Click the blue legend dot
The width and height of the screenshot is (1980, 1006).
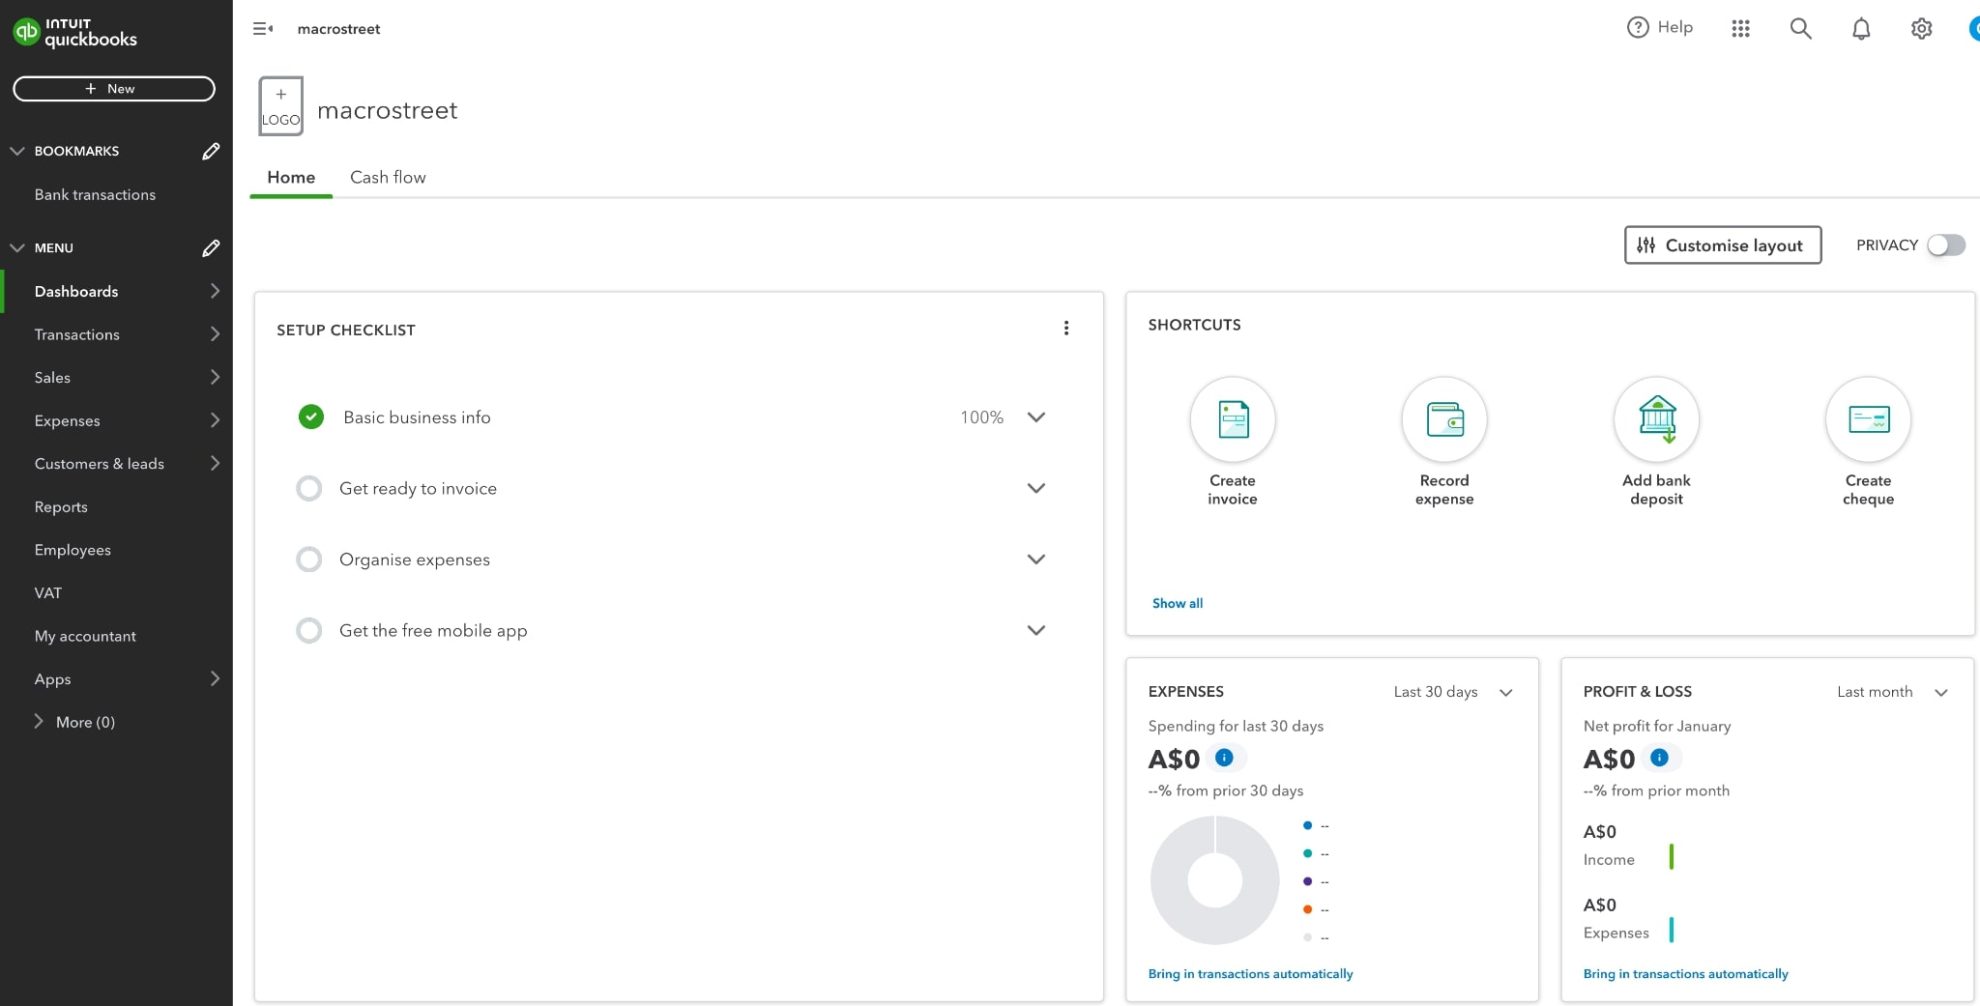[1307, 825]
